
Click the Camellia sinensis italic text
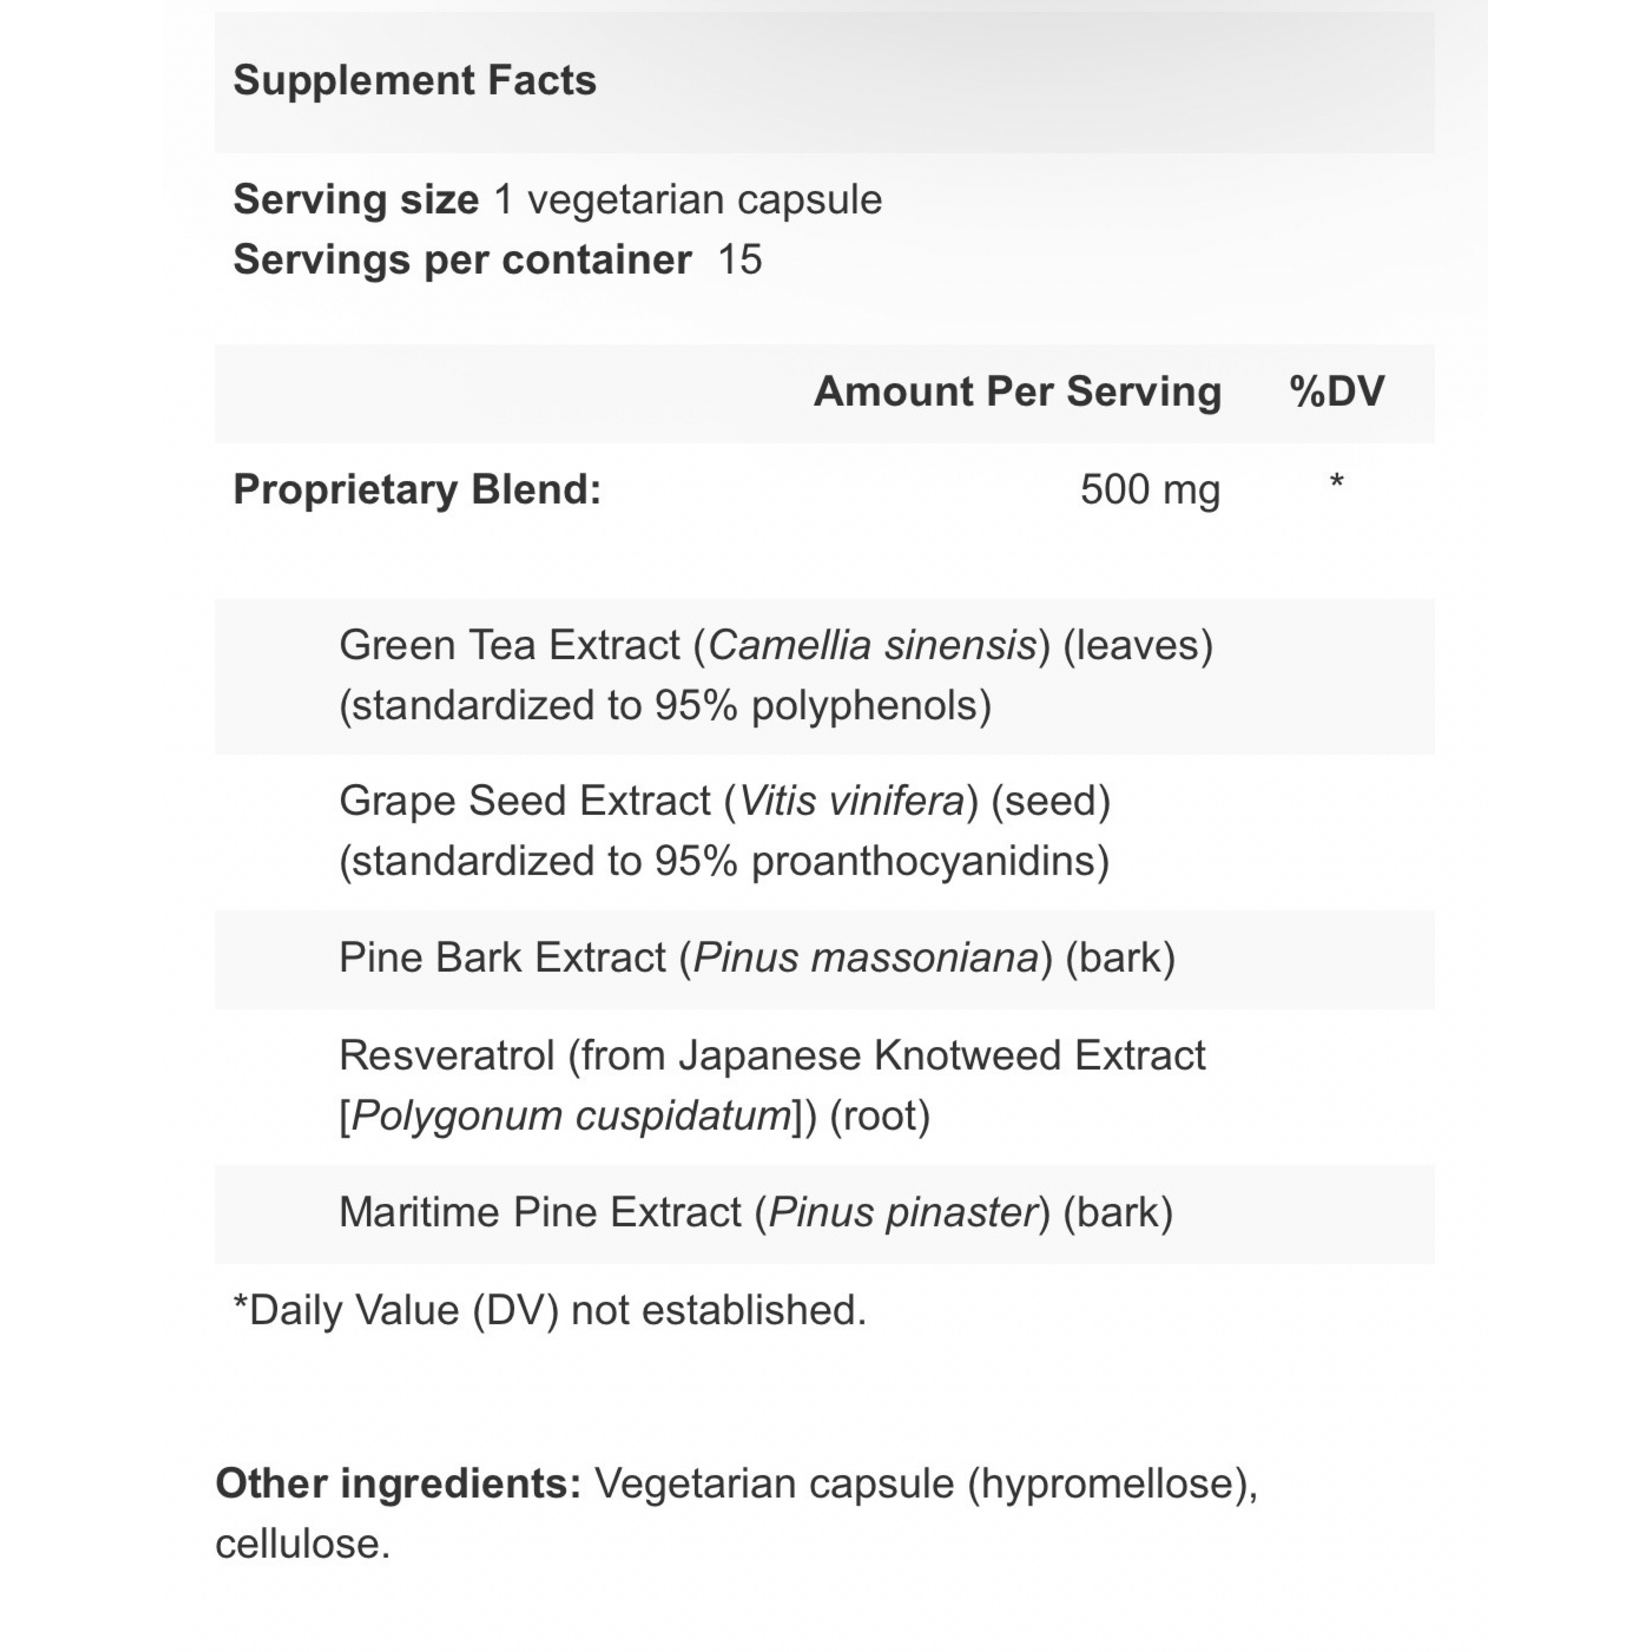pos(872,645)
